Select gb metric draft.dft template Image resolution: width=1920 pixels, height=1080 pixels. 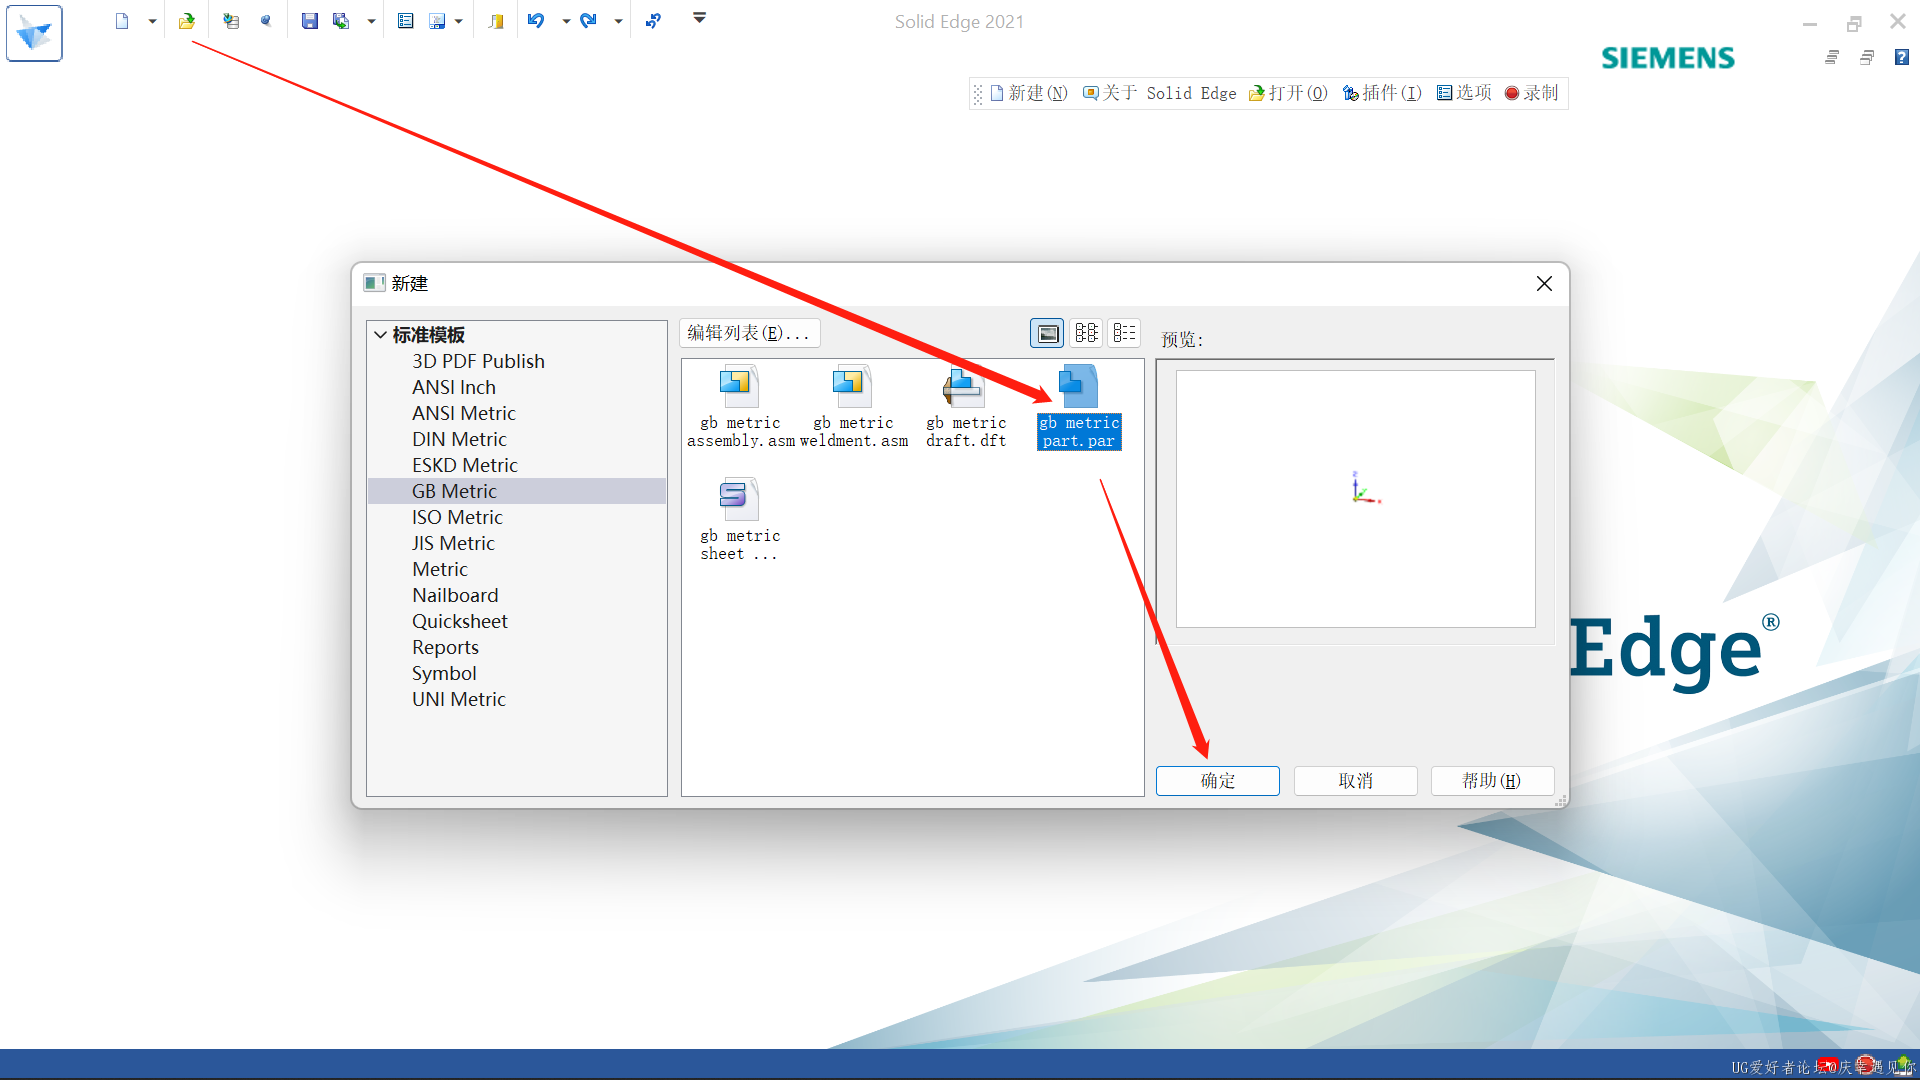(x=966, y=407)
